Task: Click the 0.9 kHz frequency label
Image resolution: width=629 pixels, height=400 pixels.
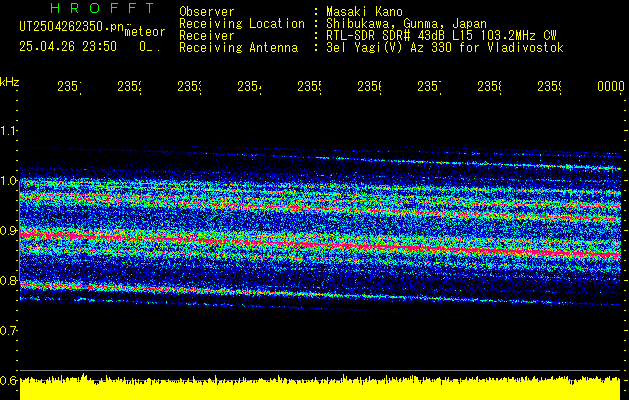Action: (x=8, y=230)
